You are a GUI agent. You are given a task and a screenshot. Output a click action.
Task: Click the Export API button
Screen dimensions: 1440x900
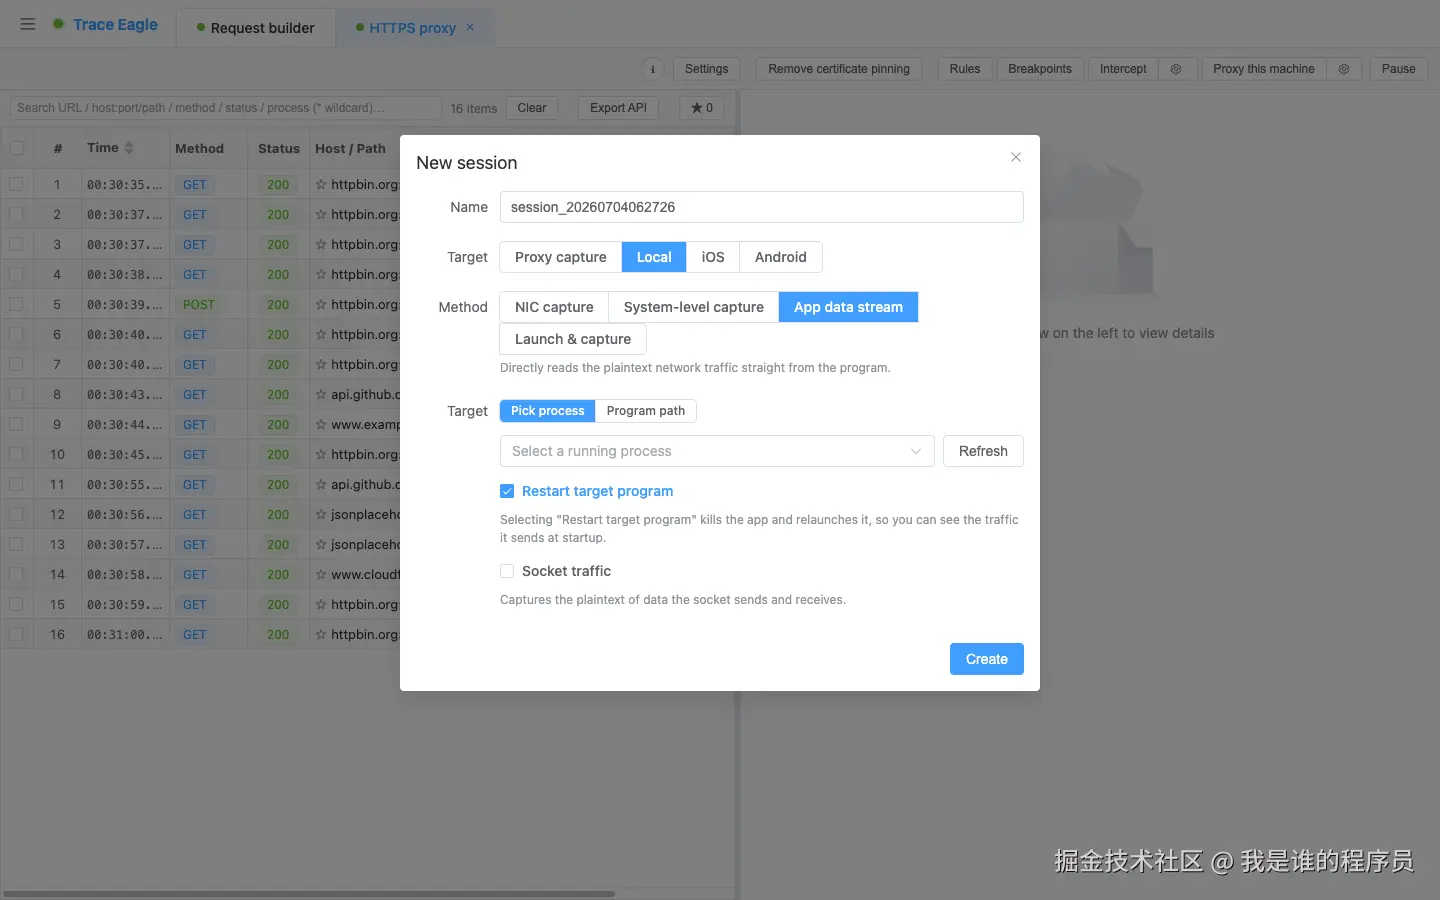(618, 108)
